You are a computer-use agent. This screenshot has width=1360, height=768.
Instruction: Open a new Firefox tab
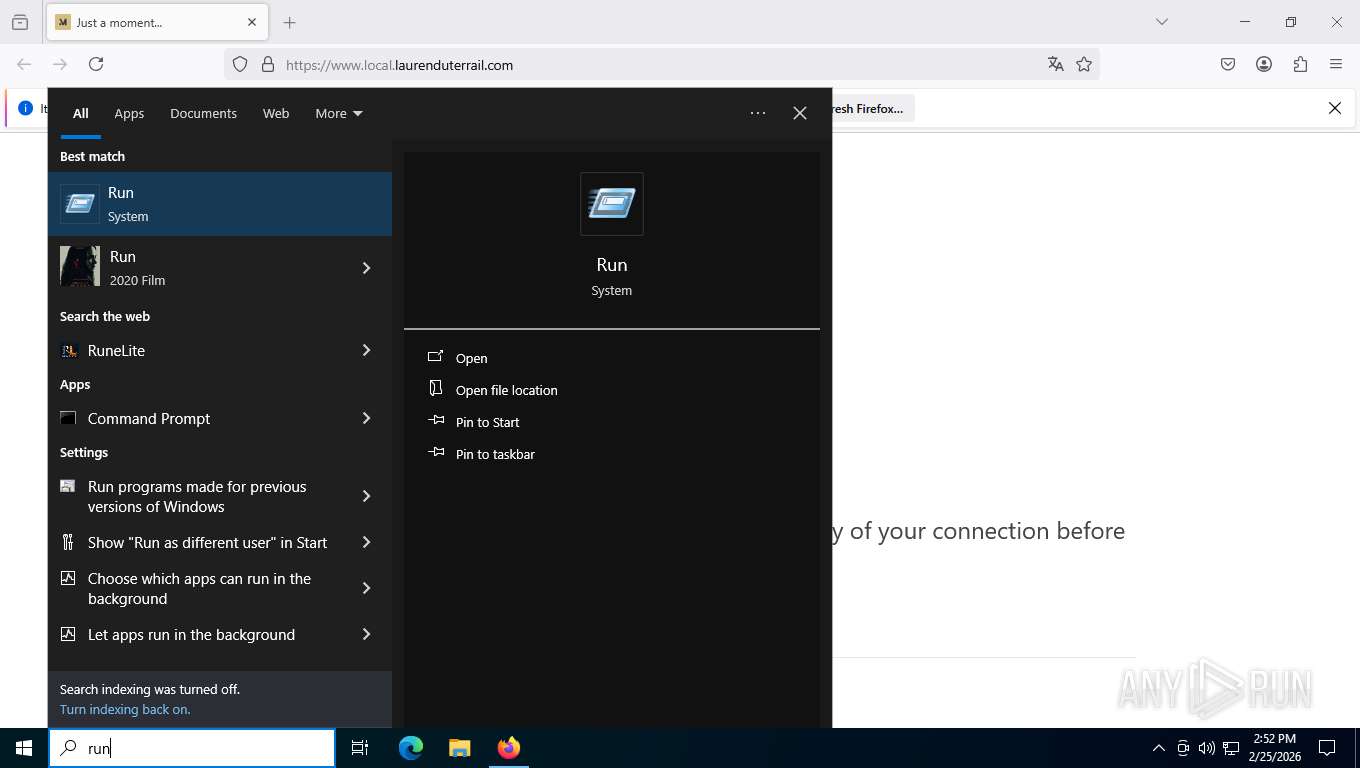pos(290,22)
